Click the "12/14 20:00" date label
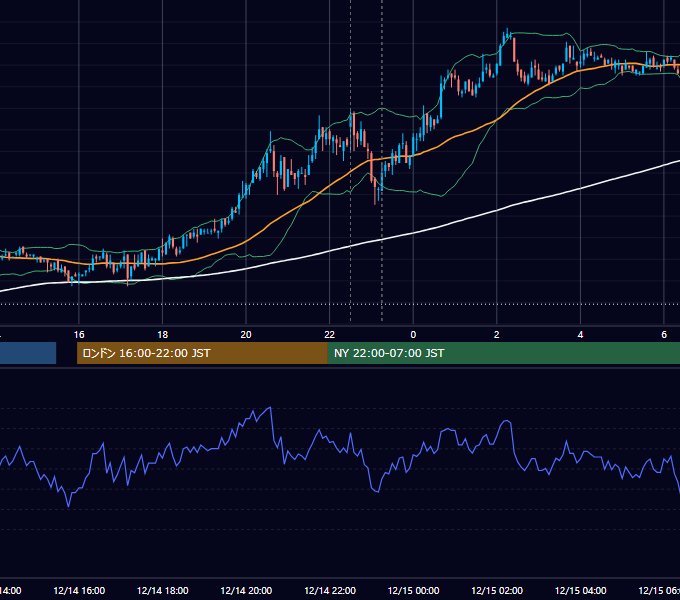Screen dimensions: 680x600 point(246,590)
